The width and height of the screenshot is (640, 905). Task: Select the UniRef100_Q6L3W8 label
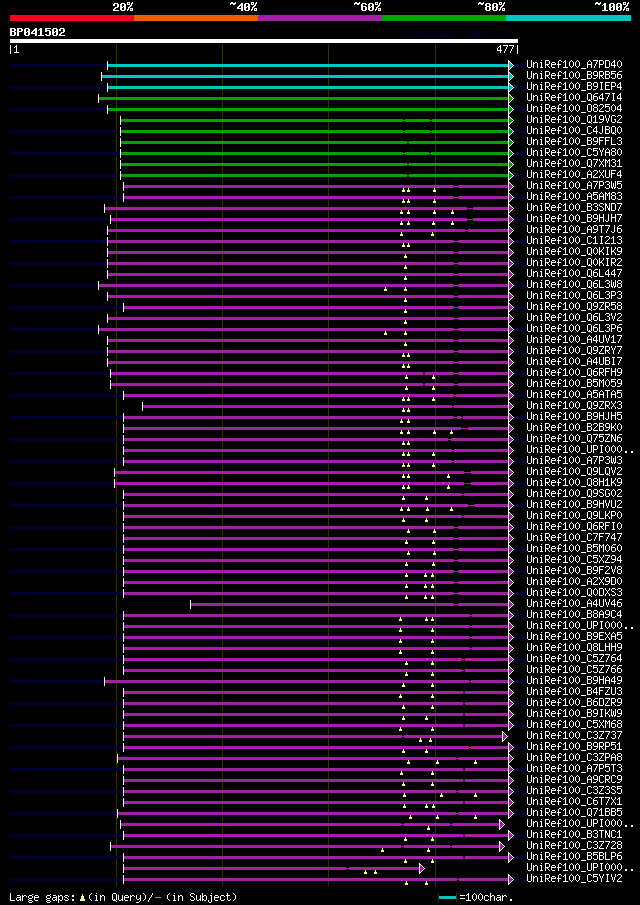[x=574, y=284]
